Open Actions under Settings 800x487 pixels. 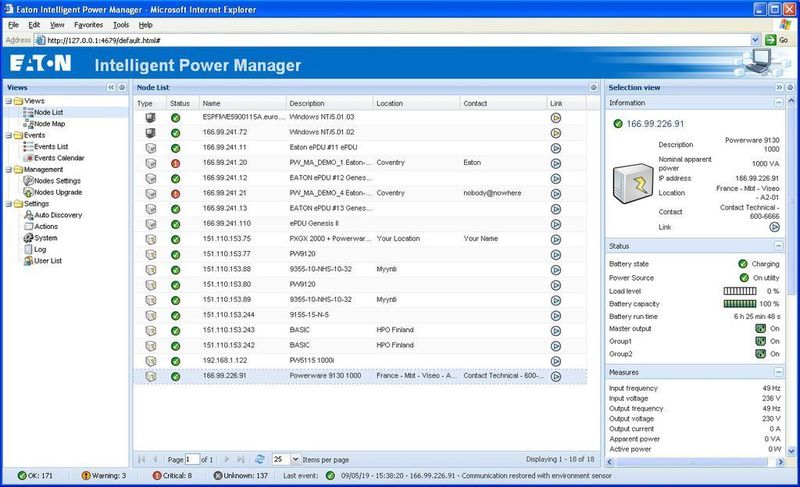[46, 226]
